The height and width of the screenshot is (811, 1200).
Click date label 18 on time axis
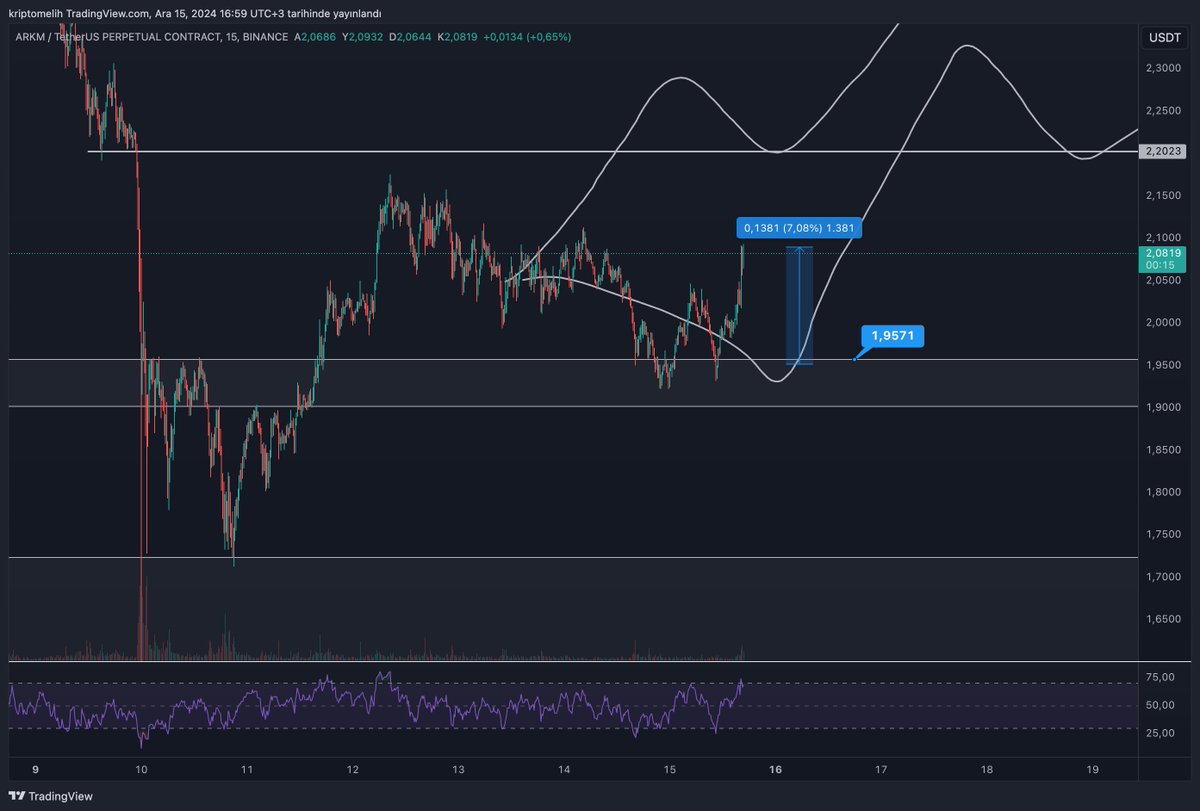pos(987,770)
